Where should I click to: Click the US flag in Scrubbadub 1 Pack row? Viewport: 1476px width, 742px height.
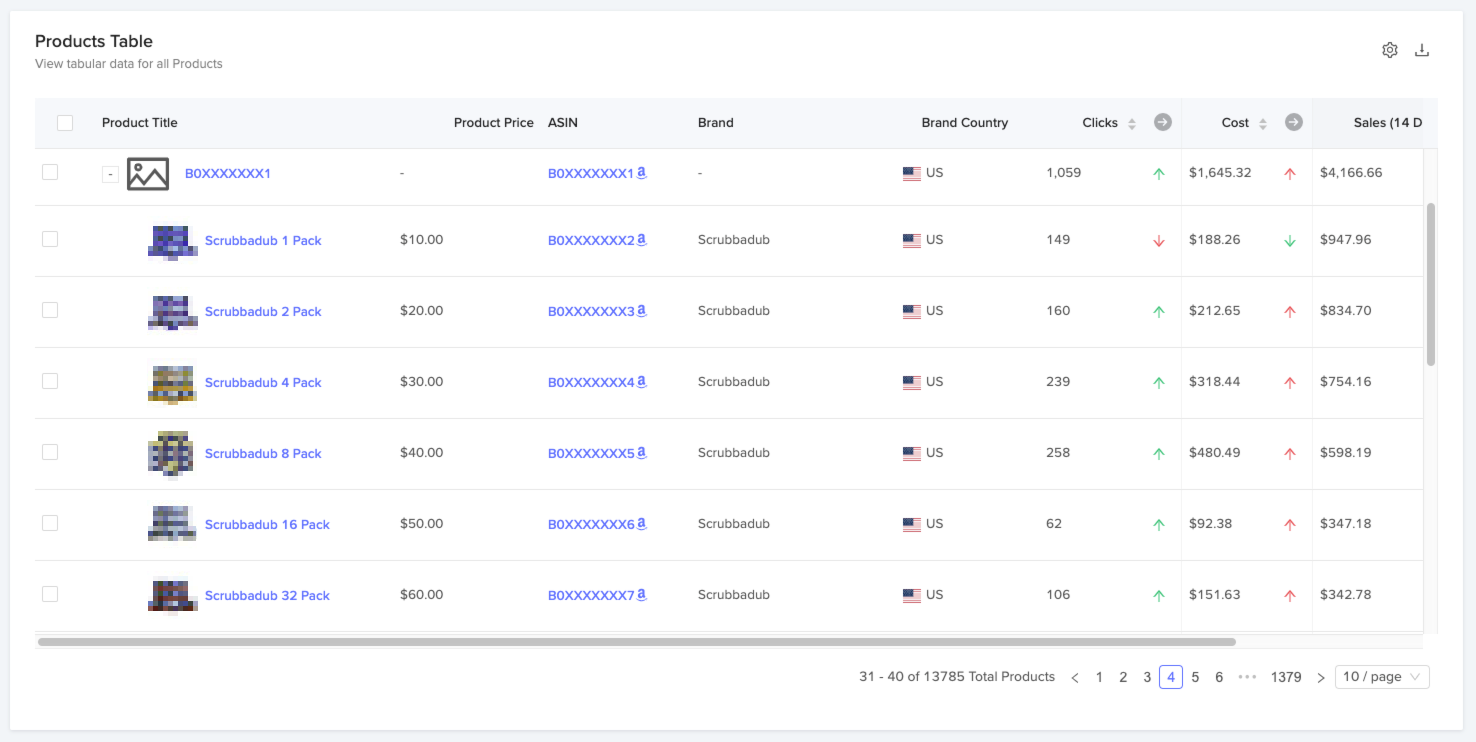tap(912, 240)
